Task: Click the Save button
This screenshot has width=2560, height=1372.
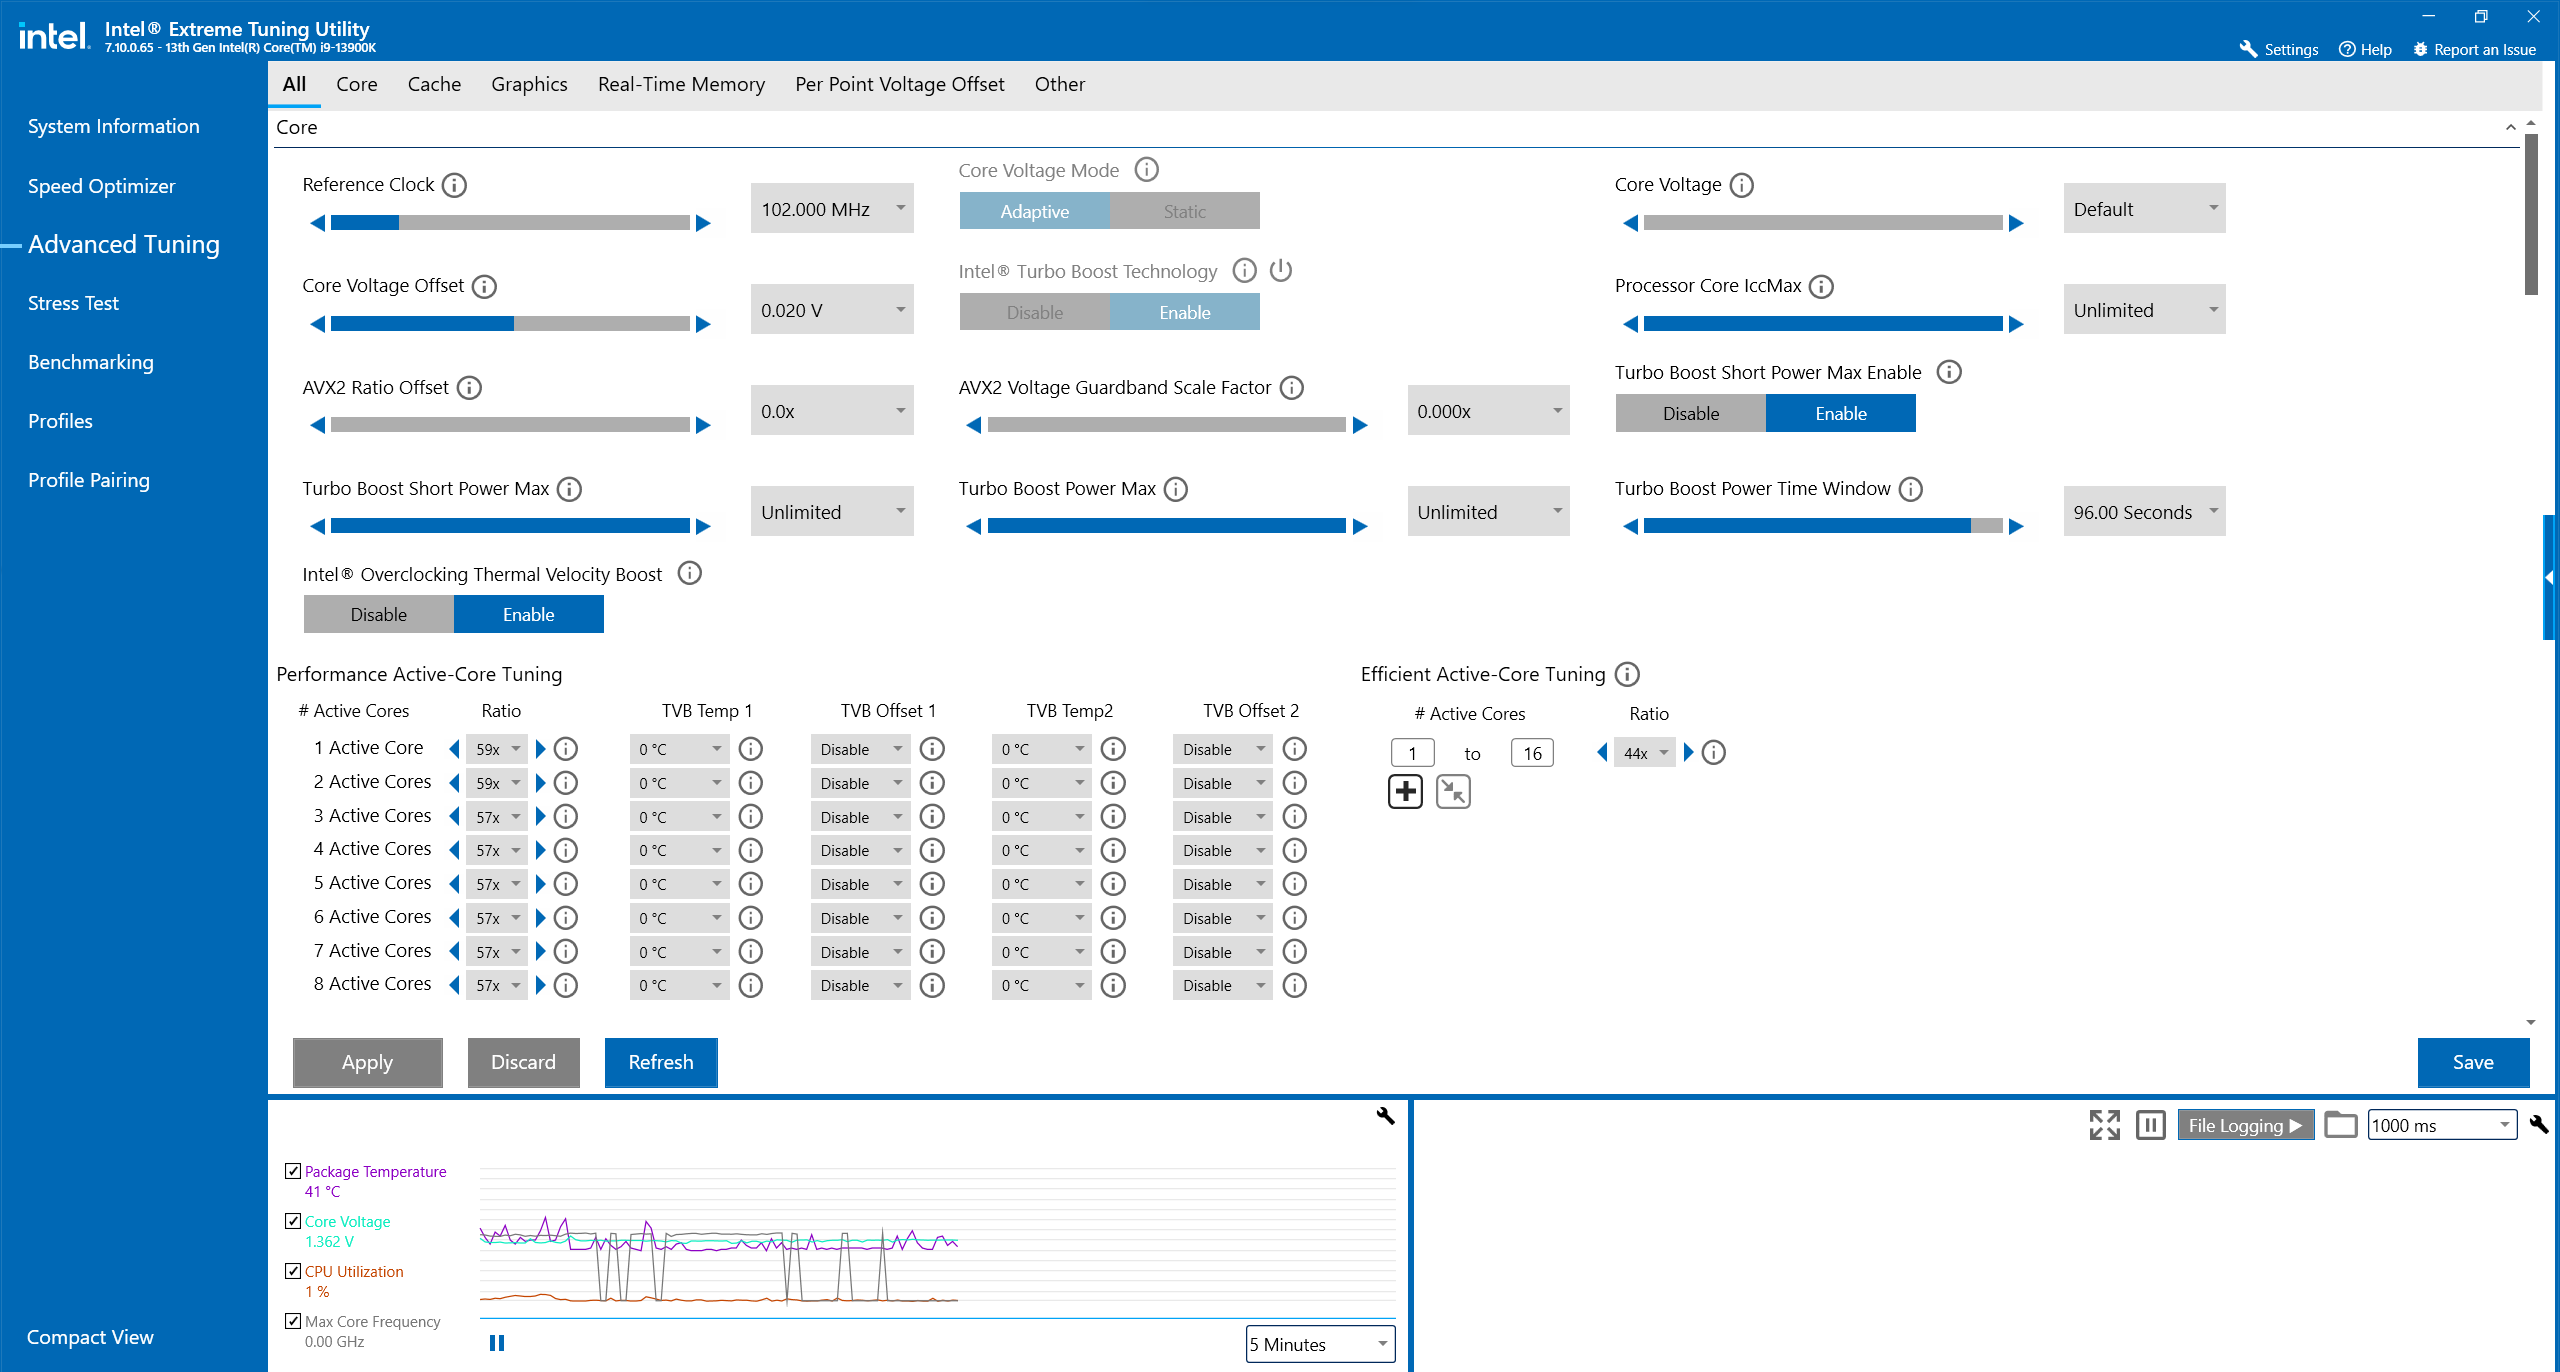Action: click(x=2472, y=1062)
